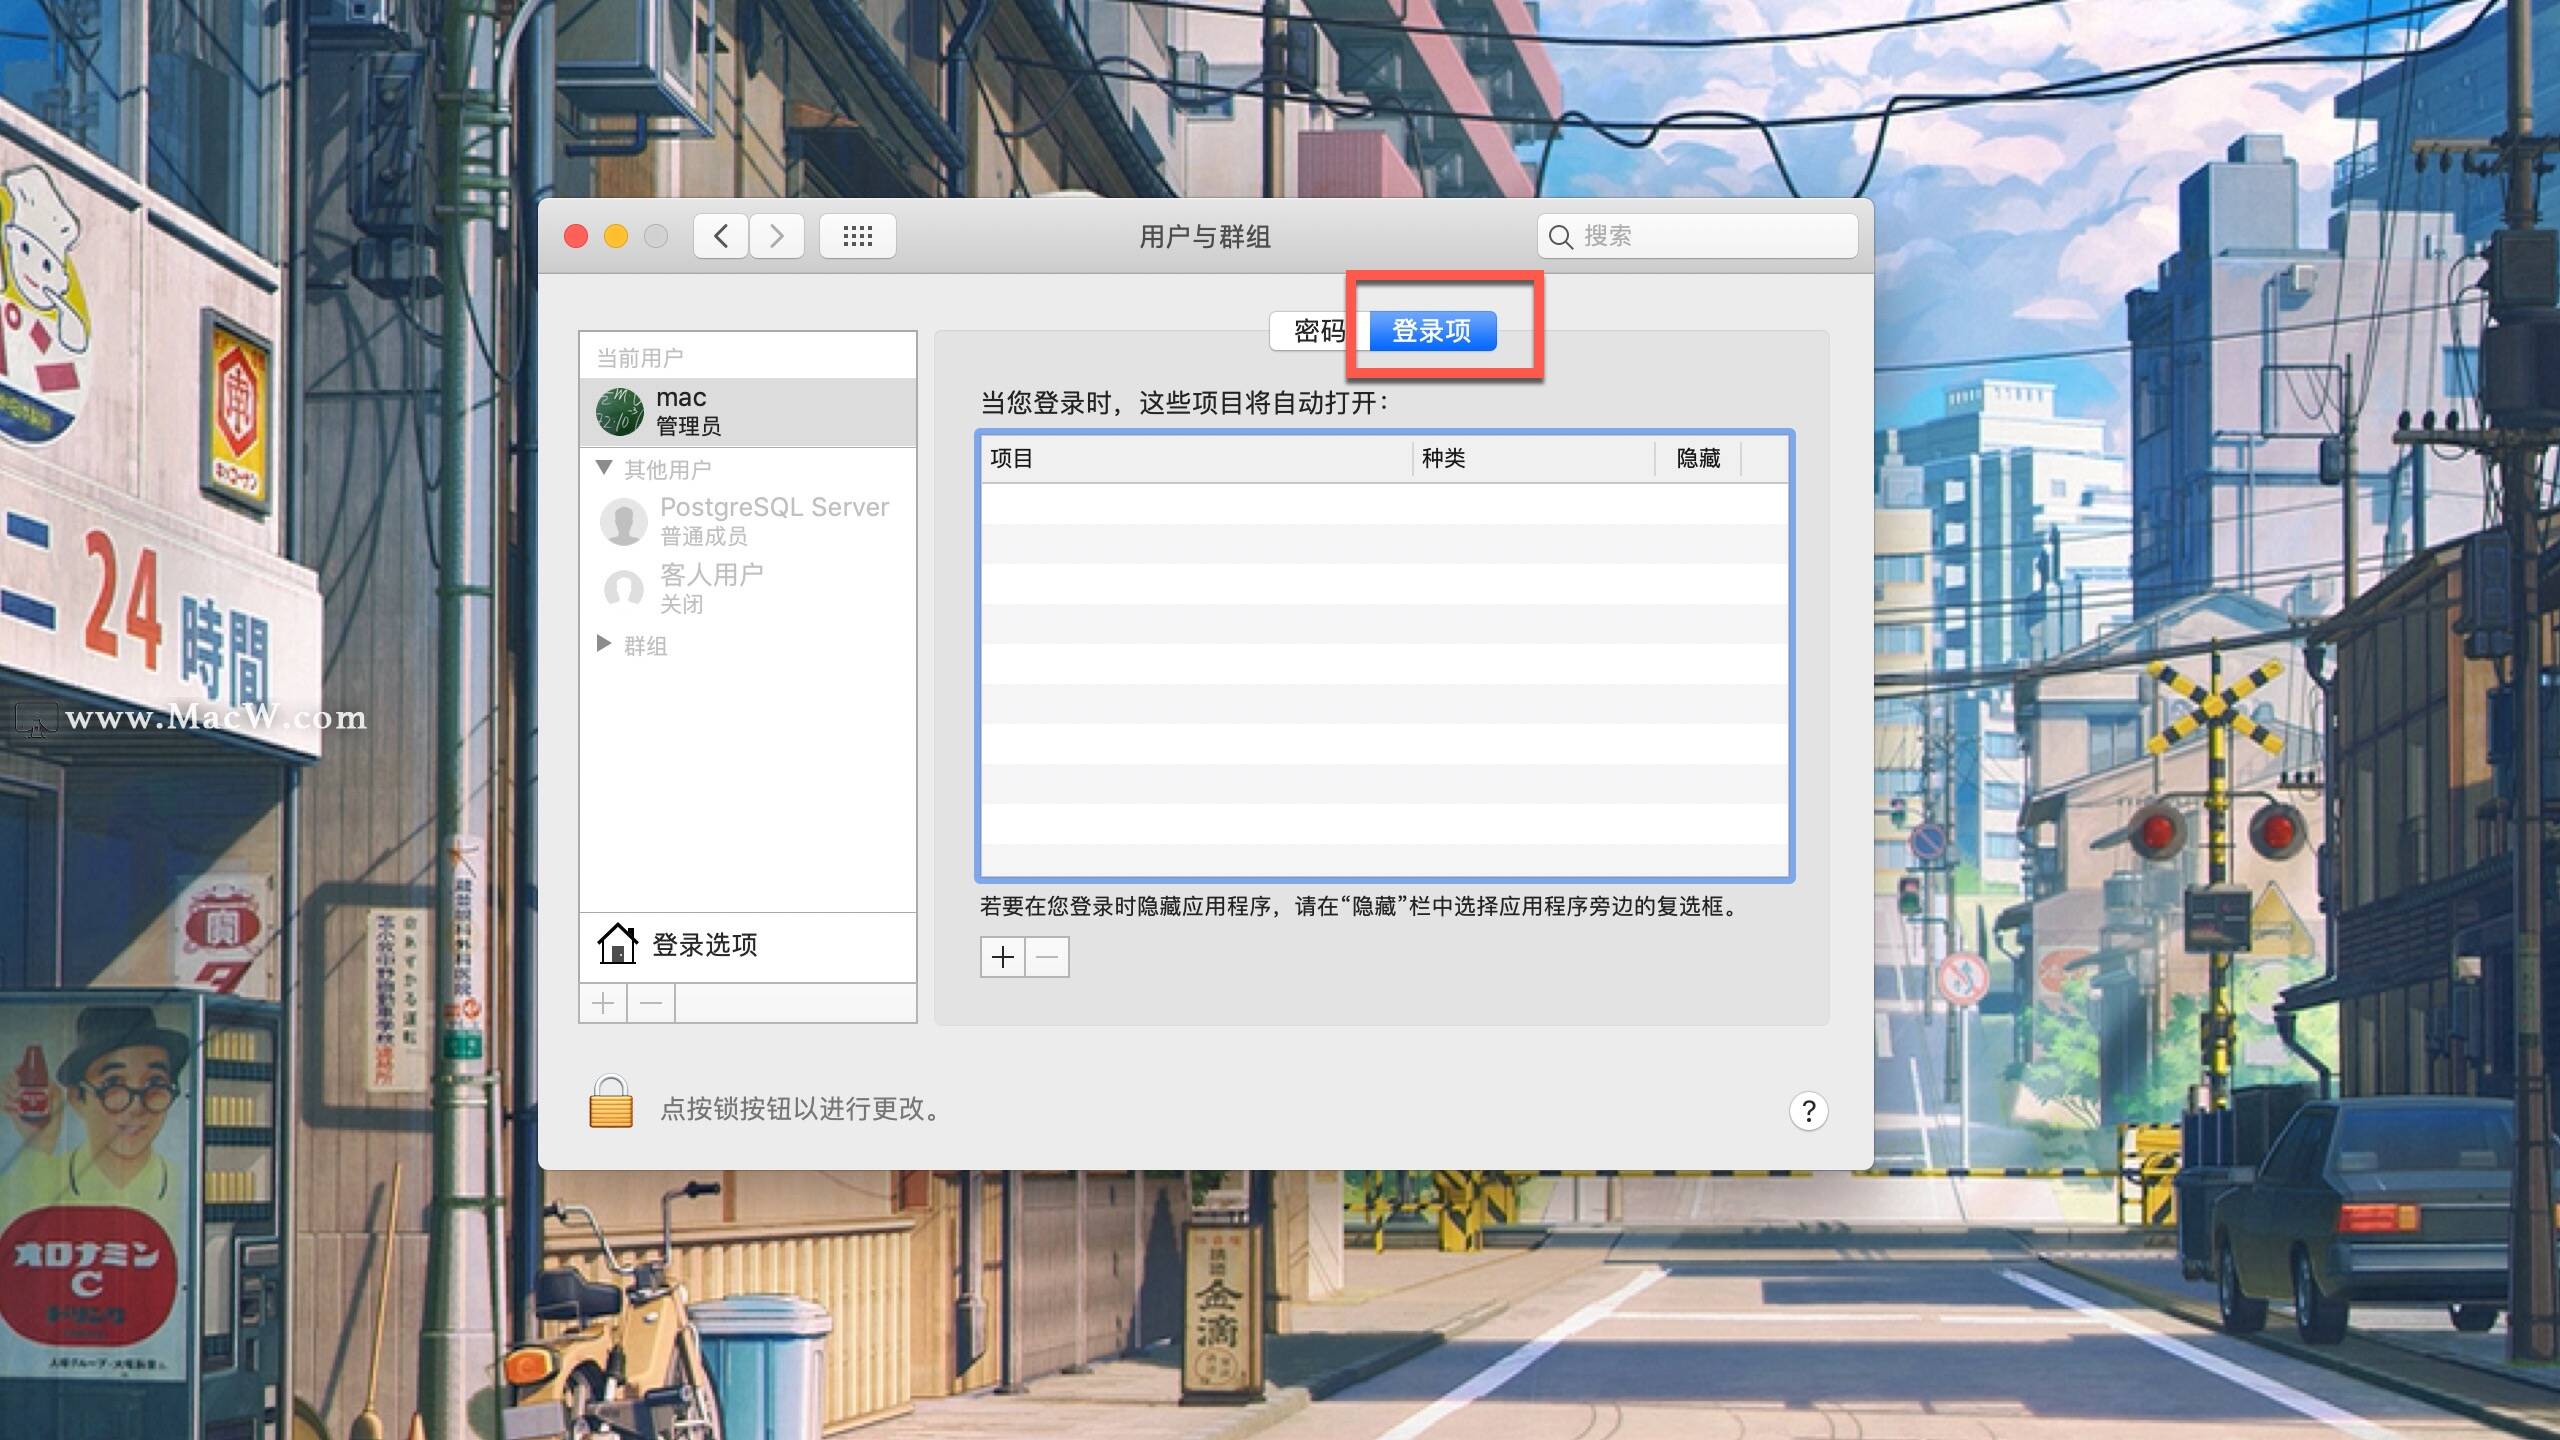Click the 隐藏 column header
The image size is (2560, 1440).
(1698, 458)
